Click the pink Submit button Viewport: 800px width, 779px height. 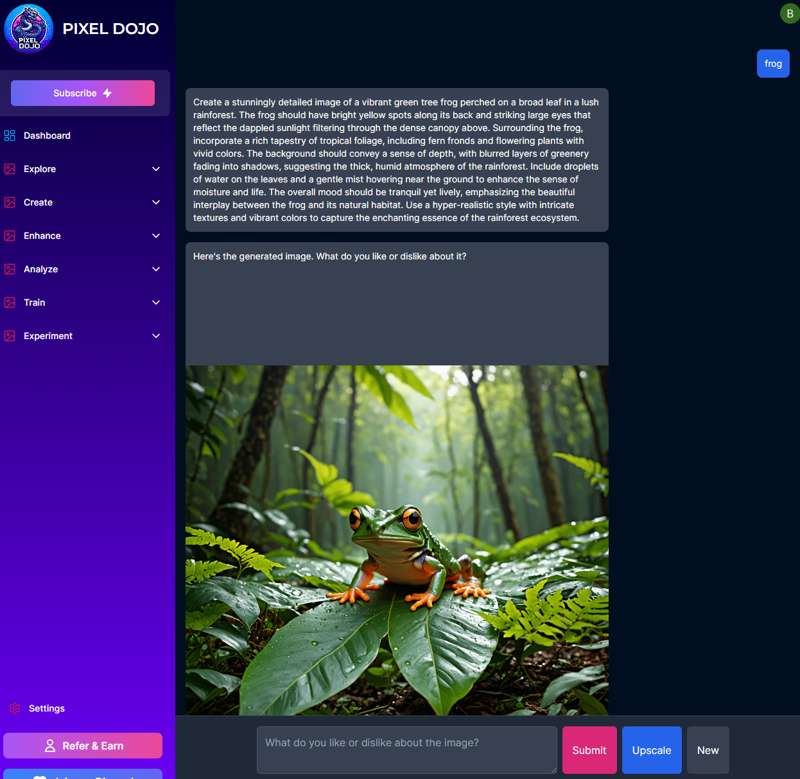click(x=589, y=750)
